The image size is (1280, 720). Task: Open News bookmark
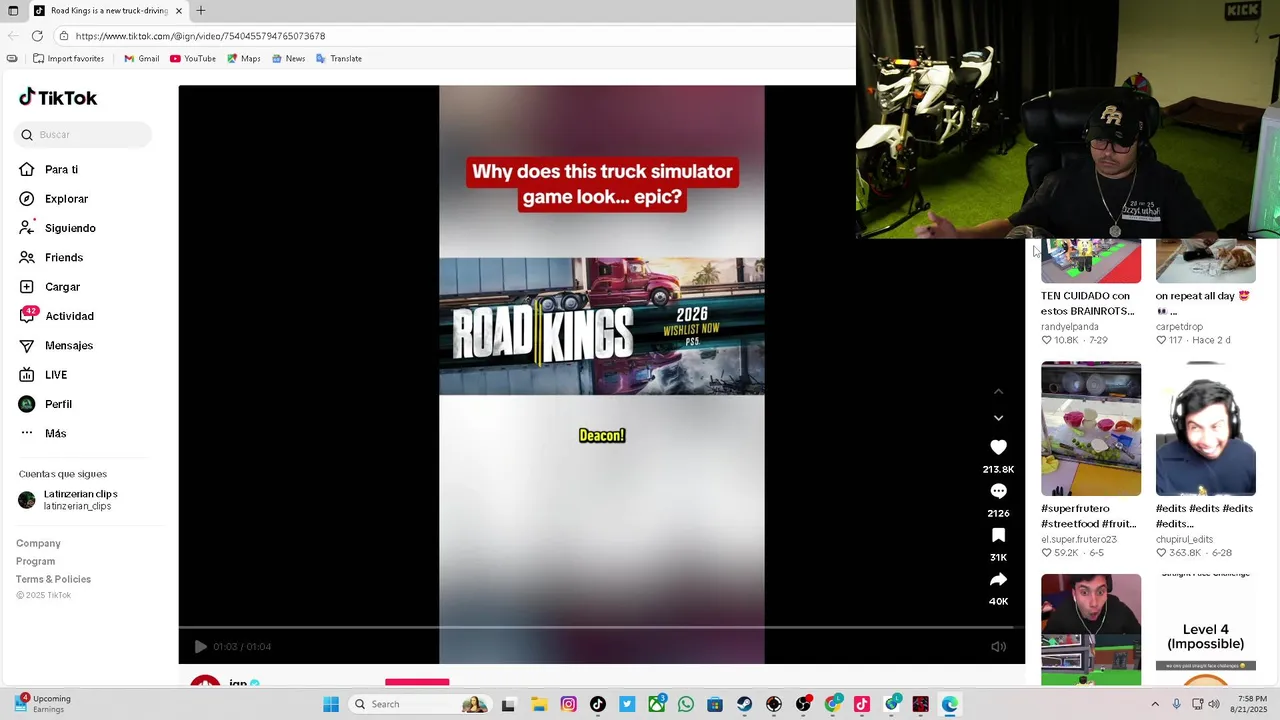(288, 58)
